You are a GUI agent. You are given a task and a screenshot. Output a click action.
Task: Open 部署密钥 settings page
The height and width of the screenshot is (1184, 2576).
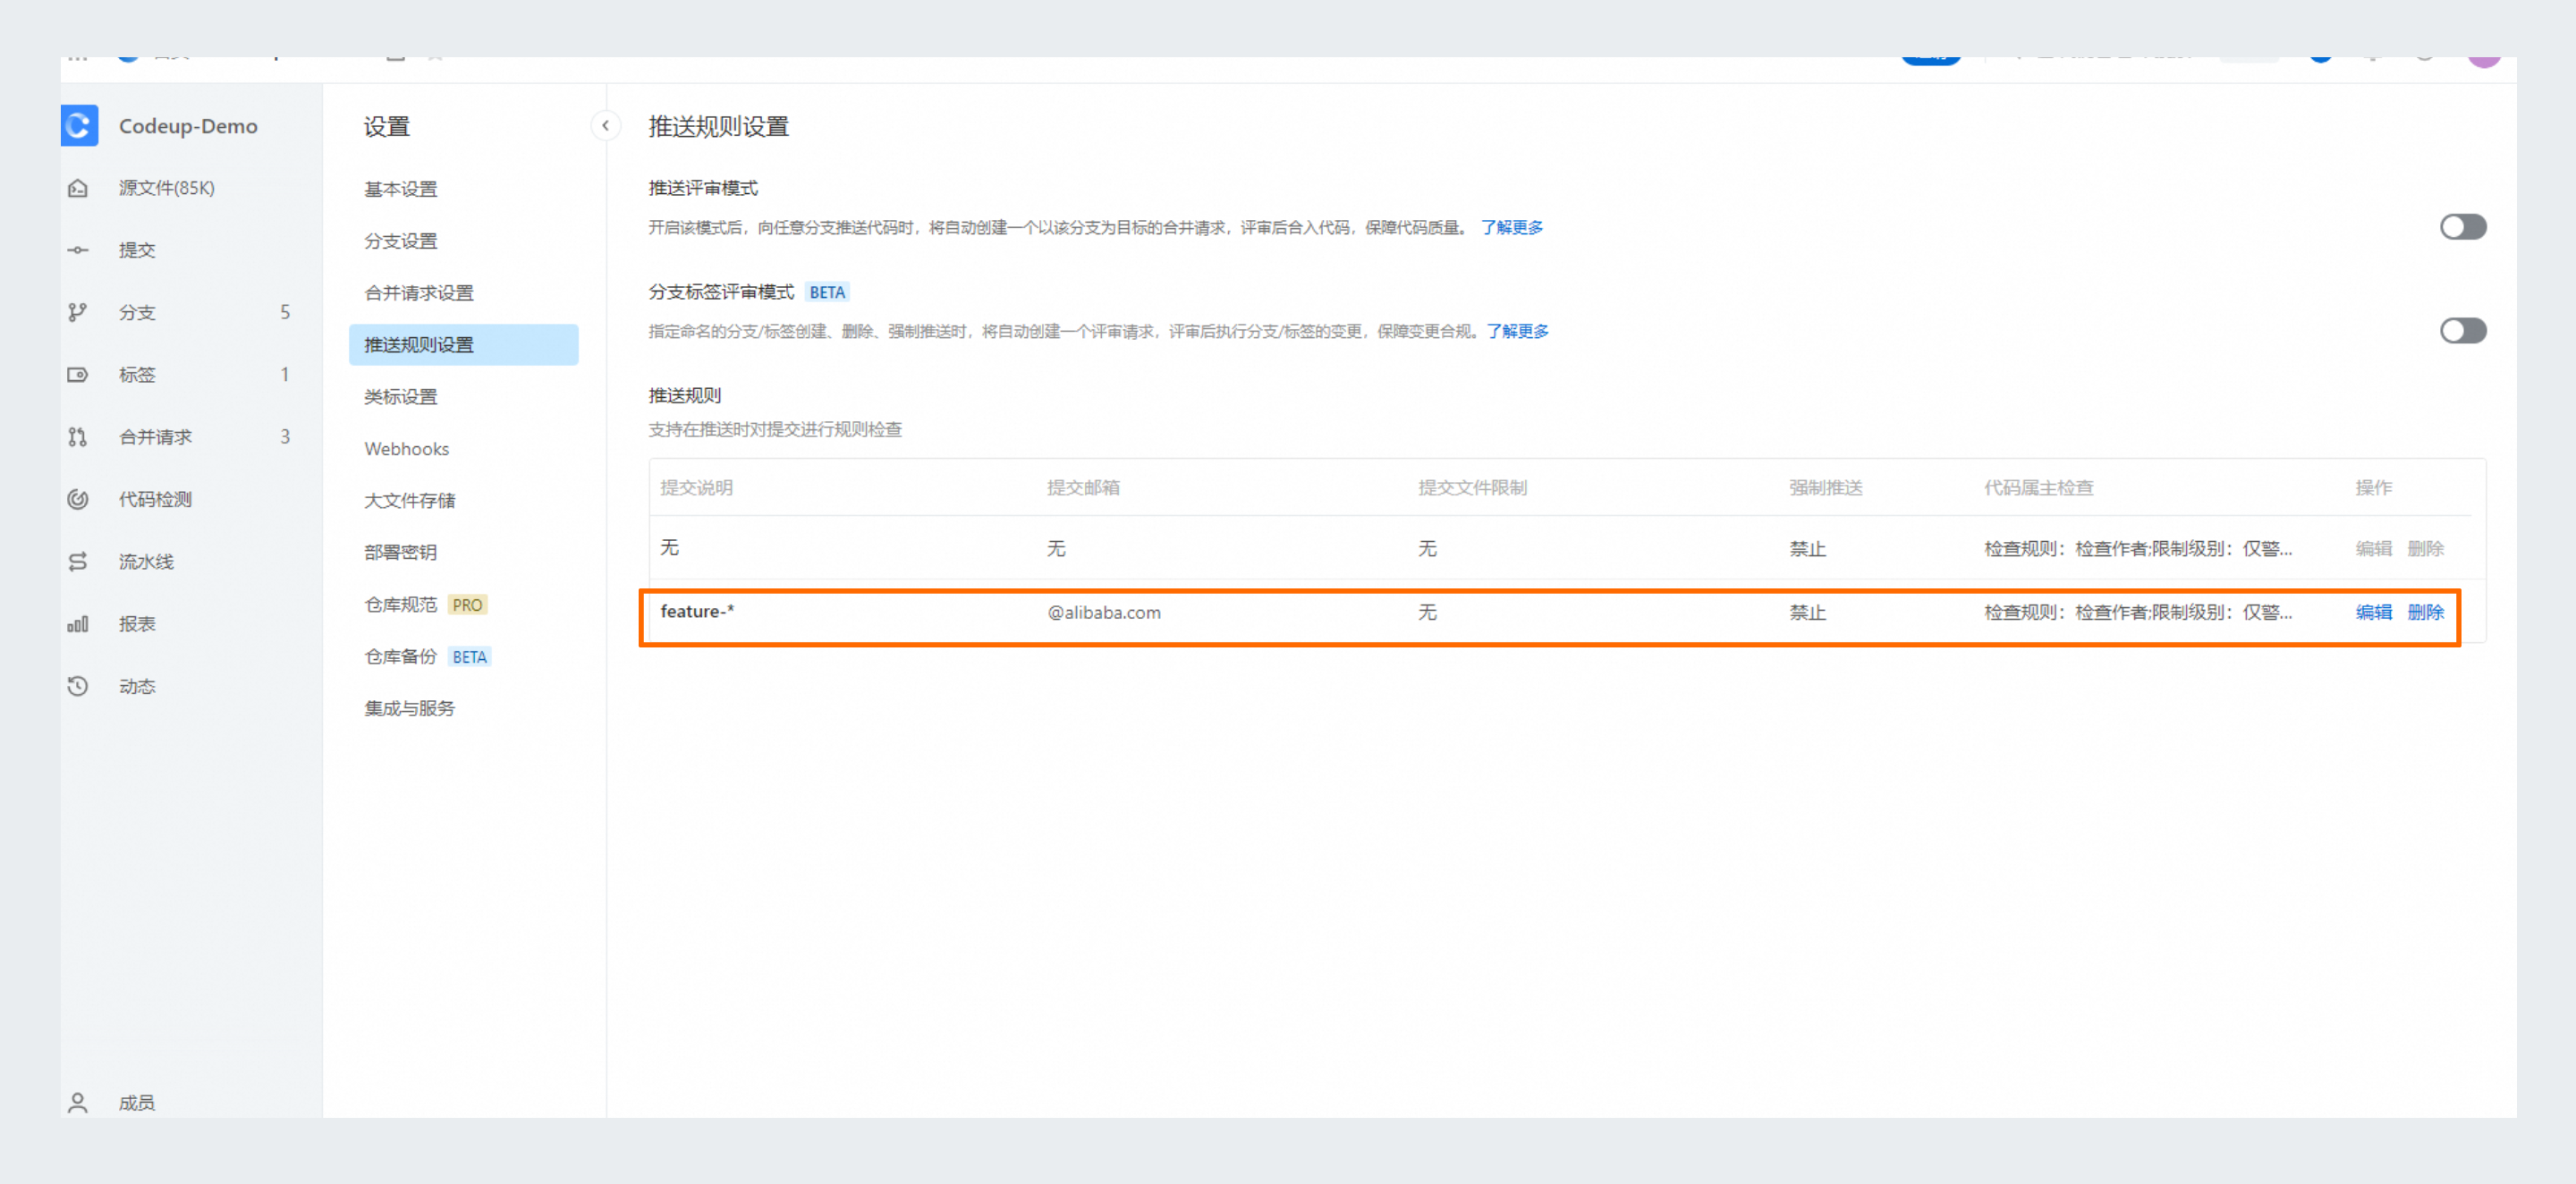click(401, 553)
